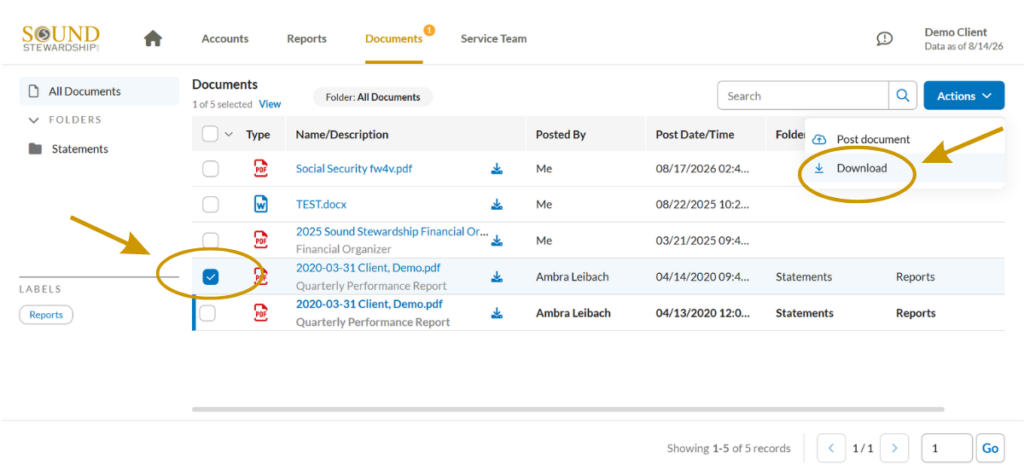Click Word icon for TEST.docx
This screenshot has height=476, width=1024.
261,204
